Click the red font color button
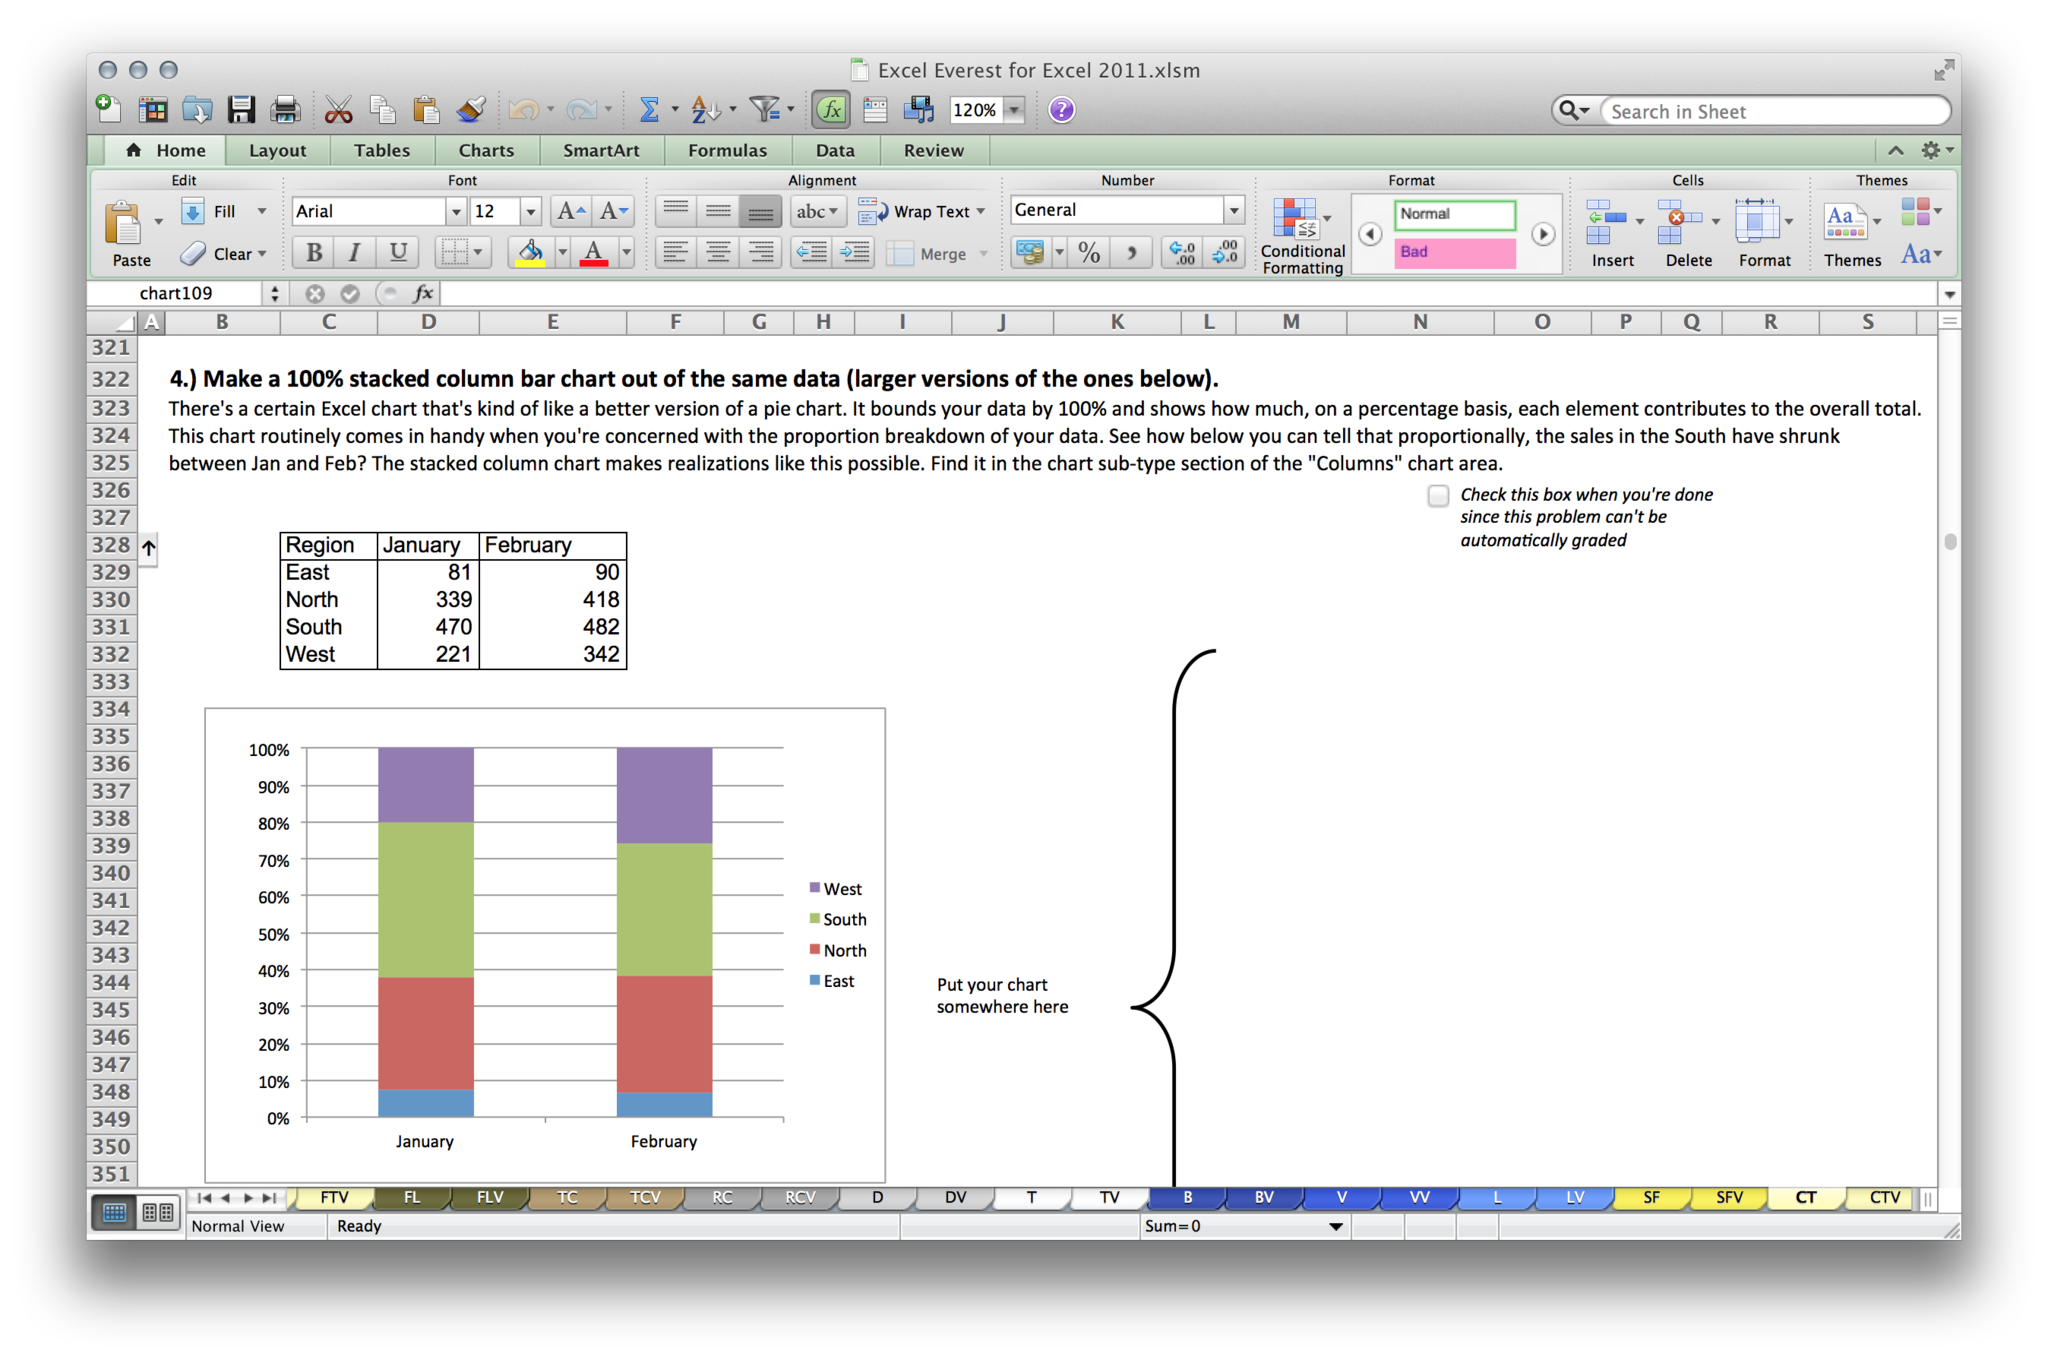The width and height of the screenshot is (2048, 1360). 594,253
